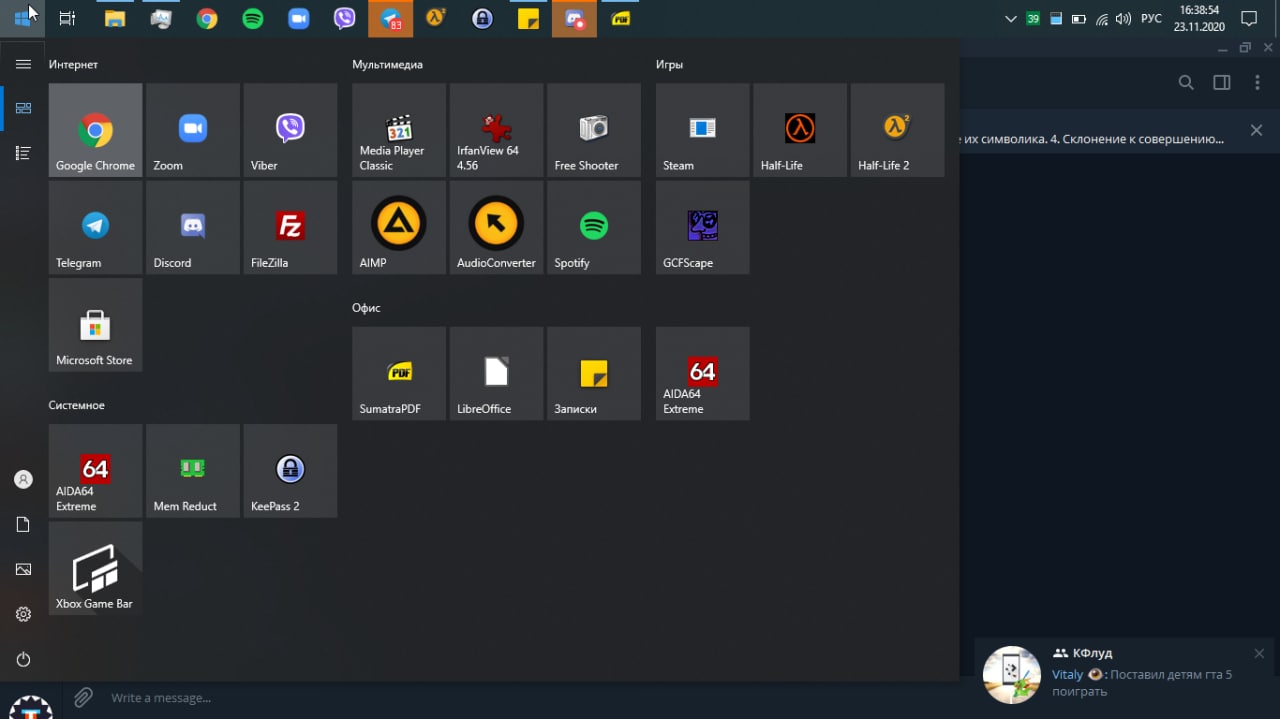Open the Google Chrome tile

(x=95, y=130)
